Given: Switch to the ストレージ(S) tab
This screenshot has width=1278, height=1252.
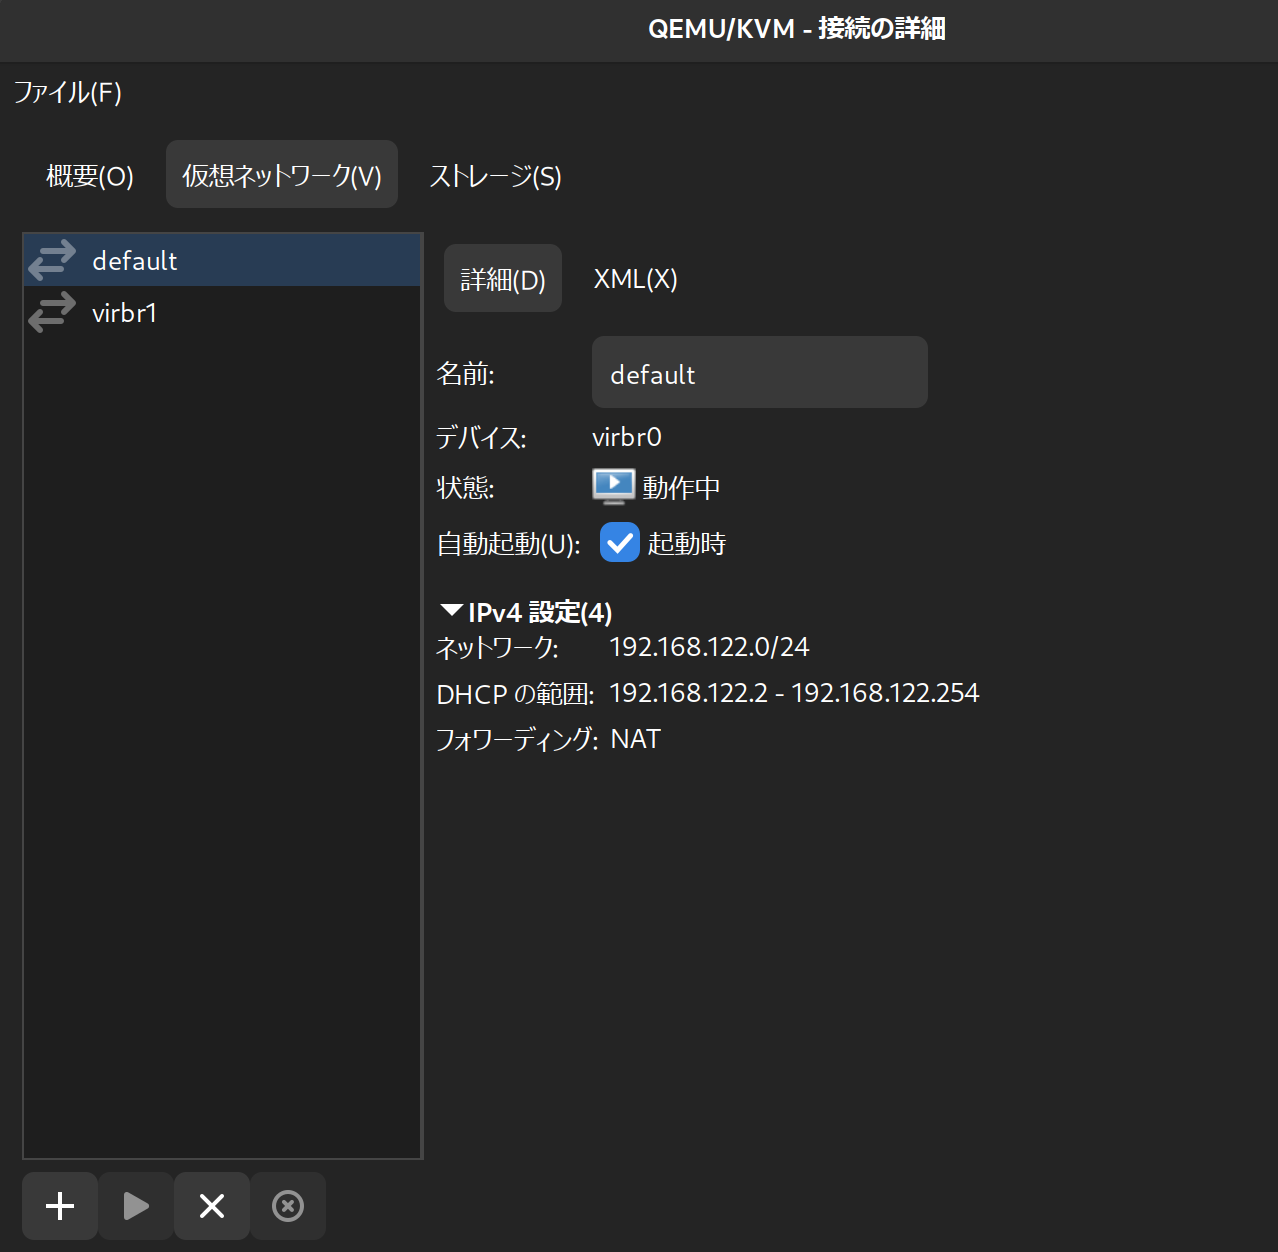Looking at the screenshot, I should pyautogui.click(x=495, y=176).
